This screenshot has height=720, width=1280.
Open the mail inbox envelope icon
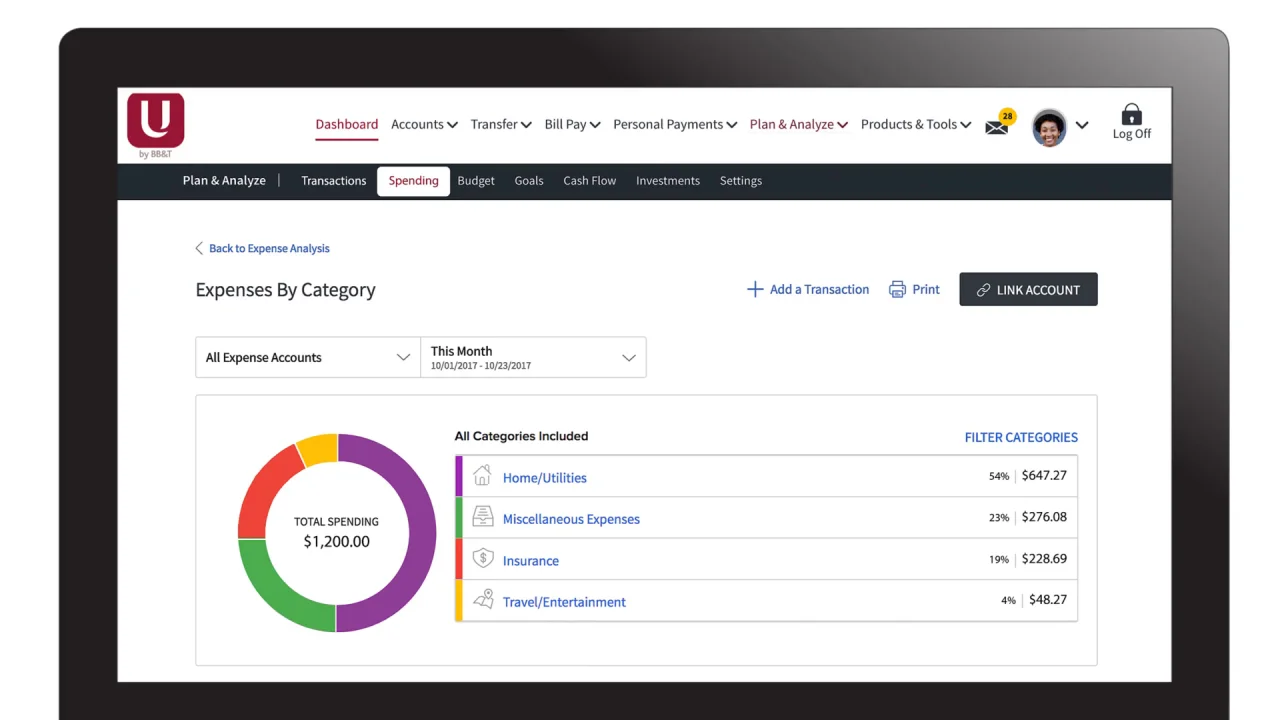pyautogui.click(x=996, y=128)
